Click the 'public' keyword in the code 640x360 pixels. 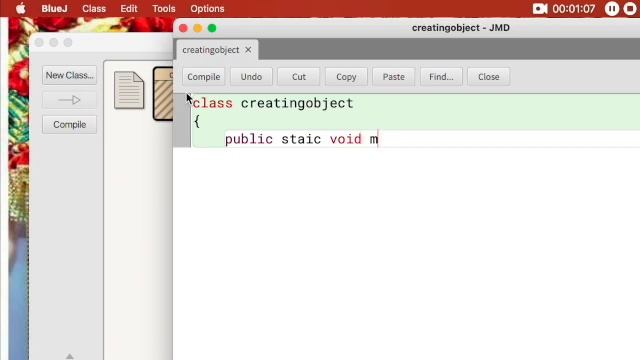pos(249,140)
